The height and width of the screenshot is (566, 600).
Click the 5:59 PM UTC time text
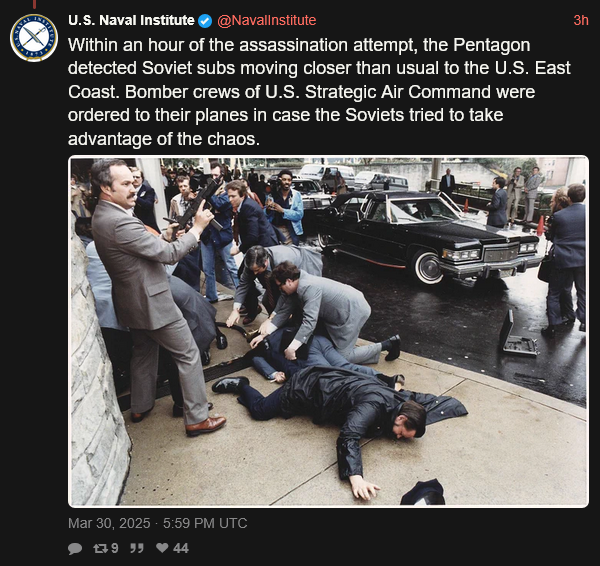(205, 523)
